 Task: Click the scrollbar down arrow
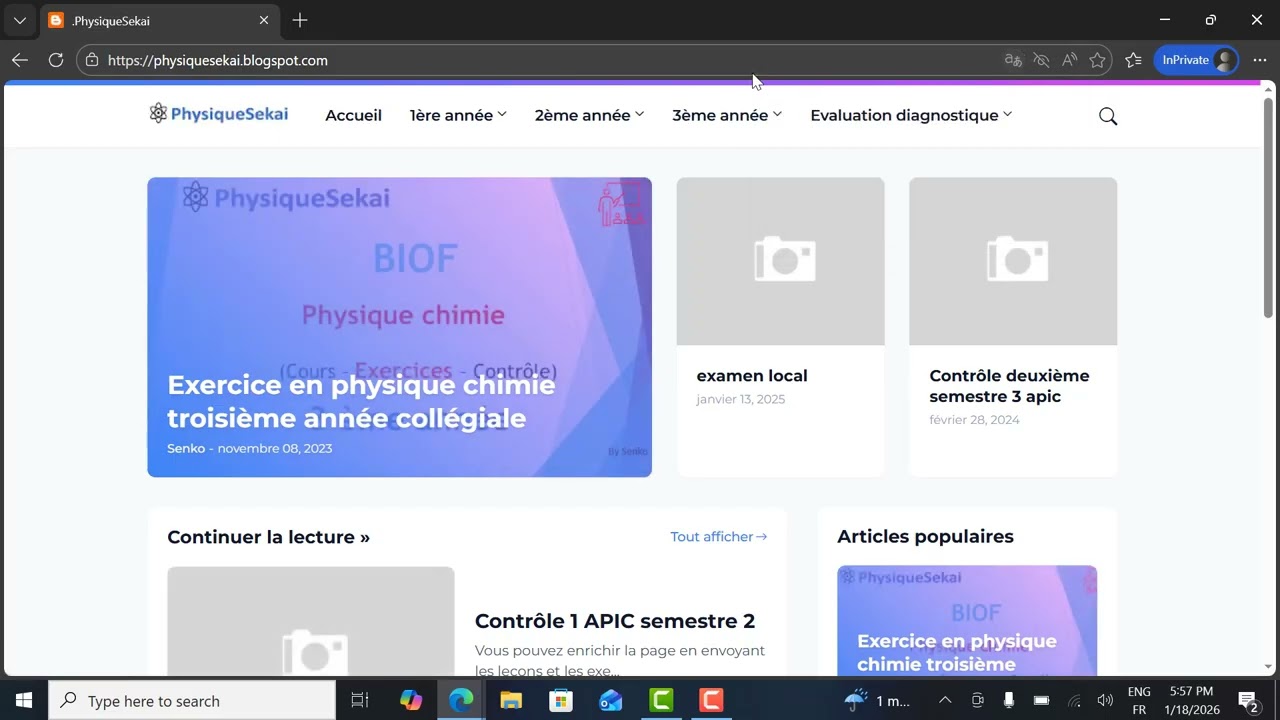[1268, 667]
